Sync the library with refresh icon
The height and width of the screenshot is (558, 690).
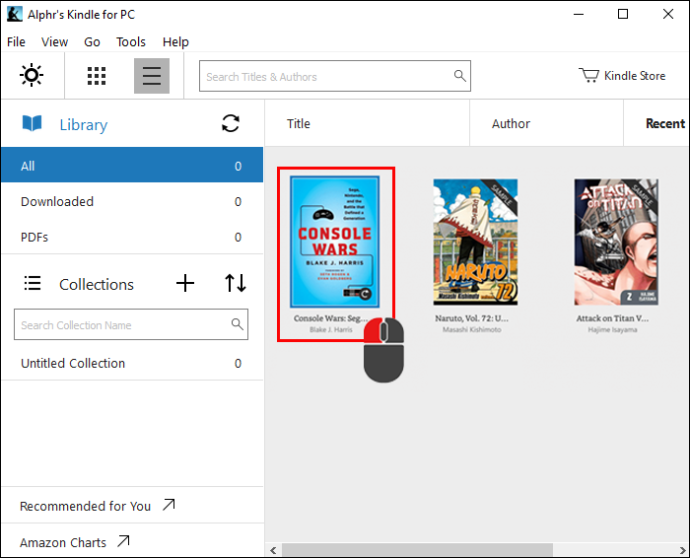click(231, 123)
